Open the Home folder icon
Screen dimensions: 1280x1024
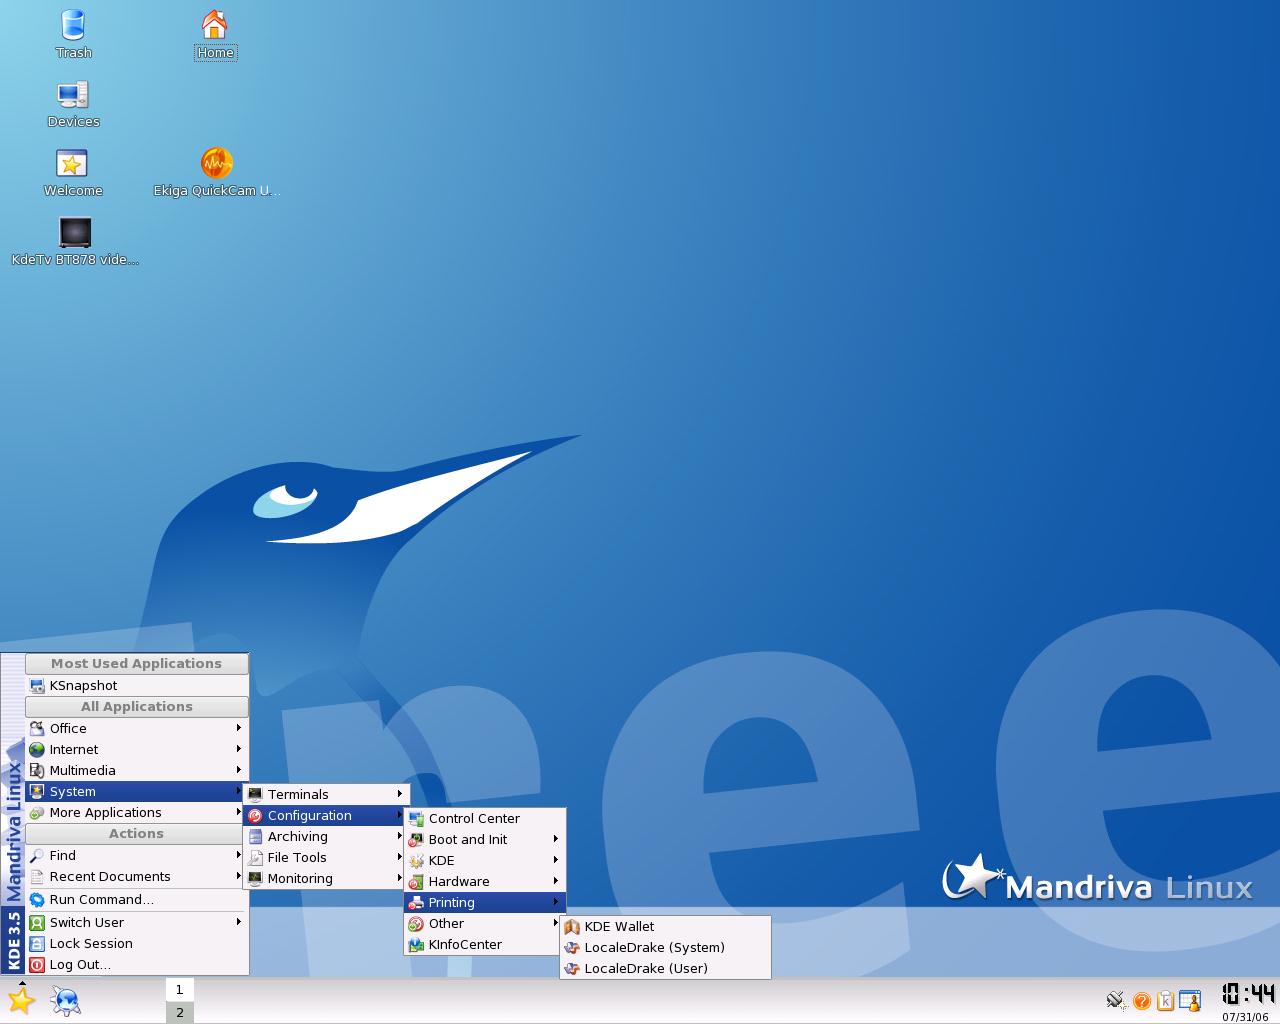click(x=215, y=34)
